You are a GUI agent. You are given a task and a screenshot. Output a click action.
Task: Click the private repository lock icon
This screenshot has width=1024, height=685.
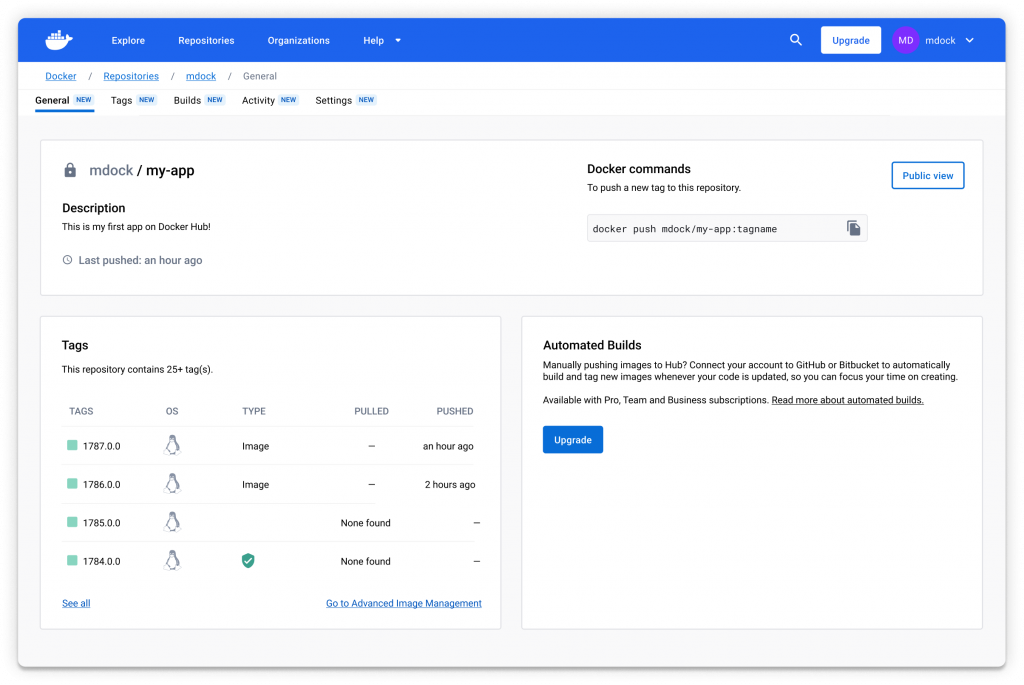click(x=70, y=171)
